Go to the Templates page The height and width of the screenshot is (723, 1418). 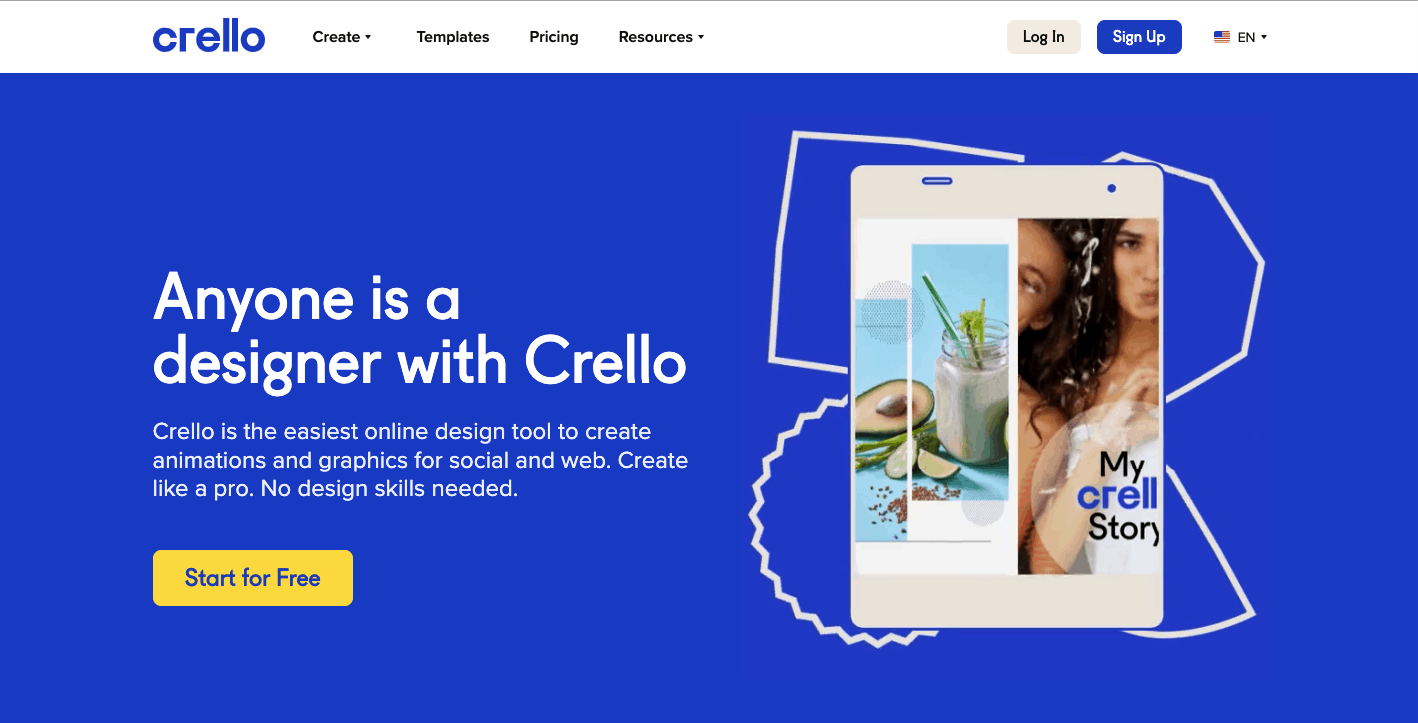coord(453,37)
